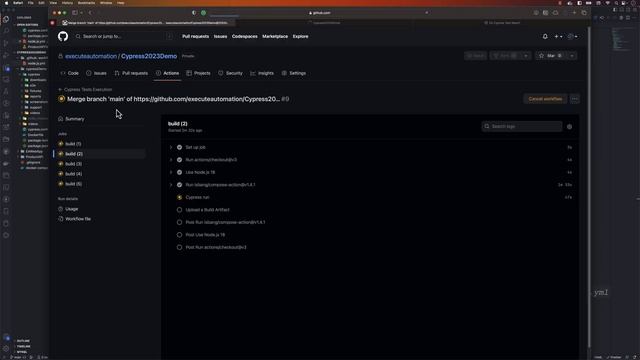Open Marketplace in top navigation

(x=275, y=36)
